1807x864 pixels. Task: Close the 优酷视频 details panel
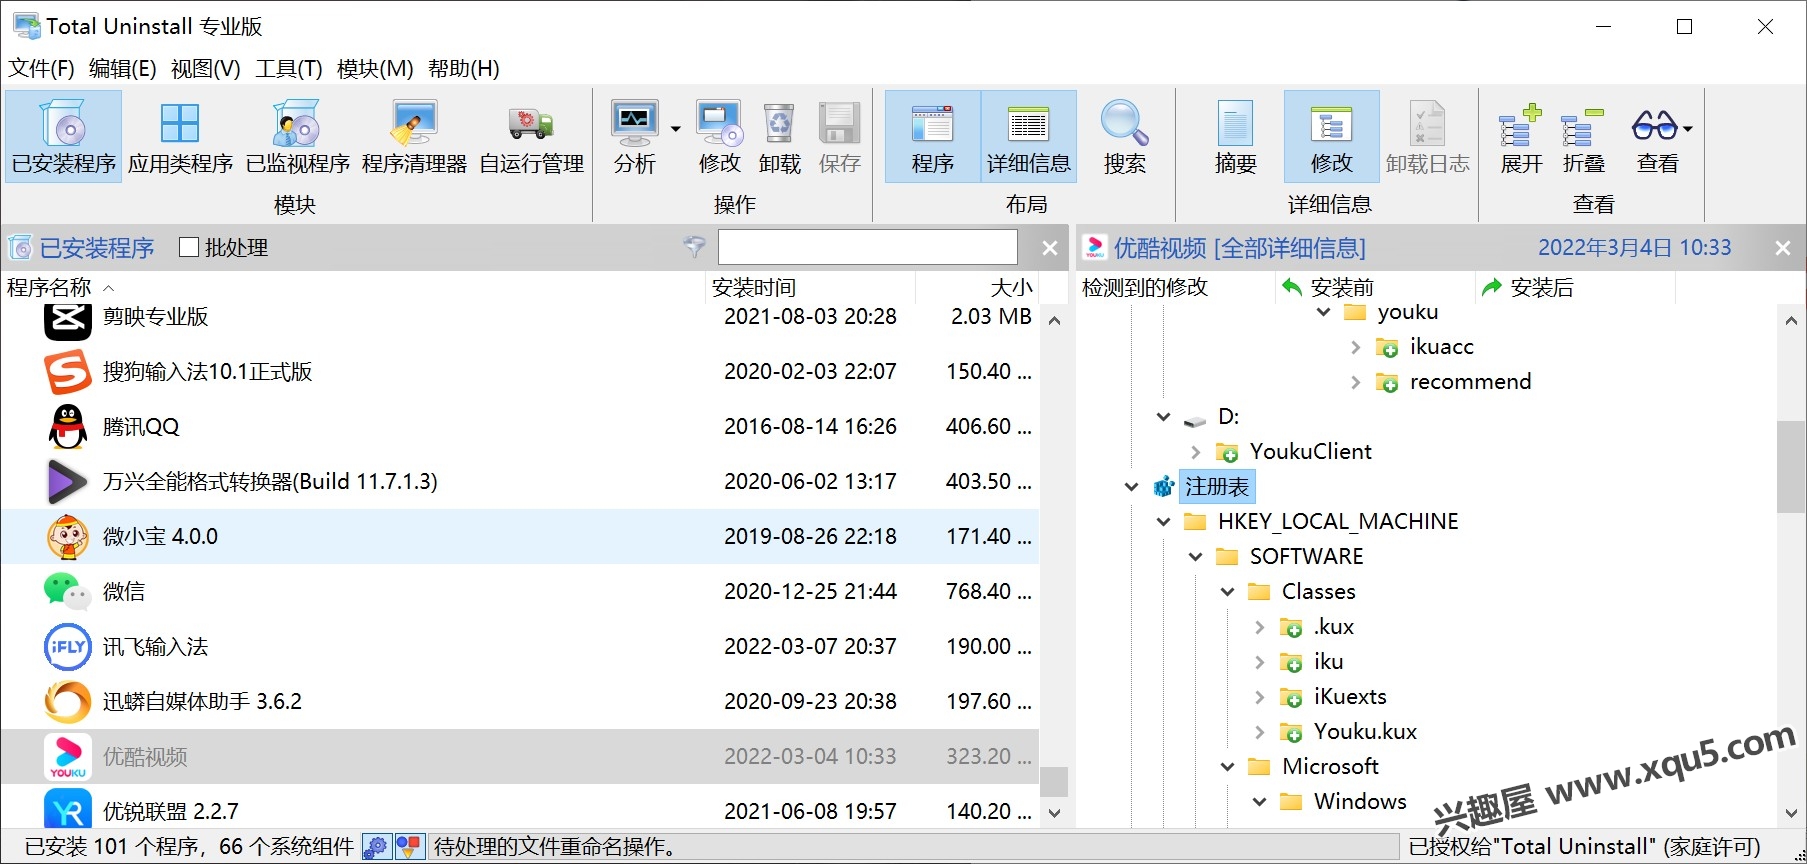[1782, 248]
